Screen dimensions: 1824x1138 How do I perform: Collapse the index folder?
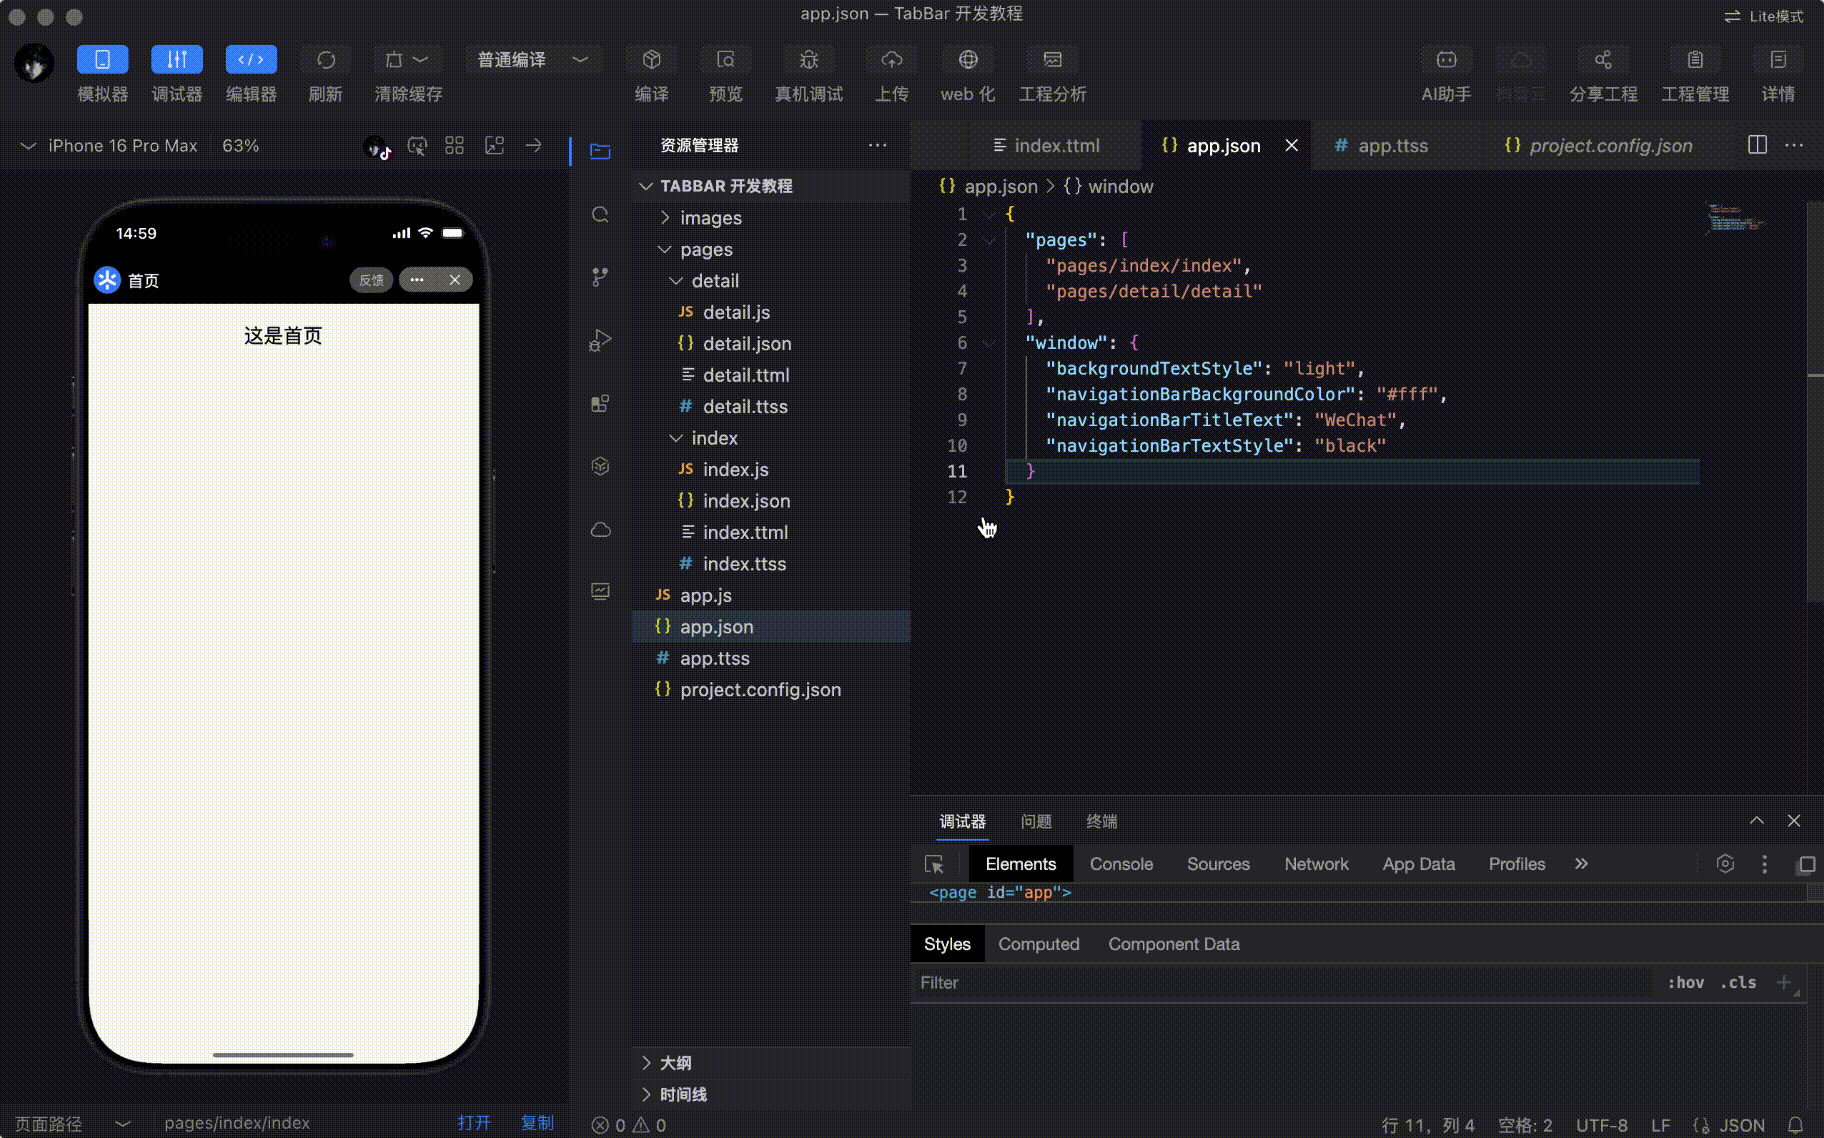pos(771,438)
